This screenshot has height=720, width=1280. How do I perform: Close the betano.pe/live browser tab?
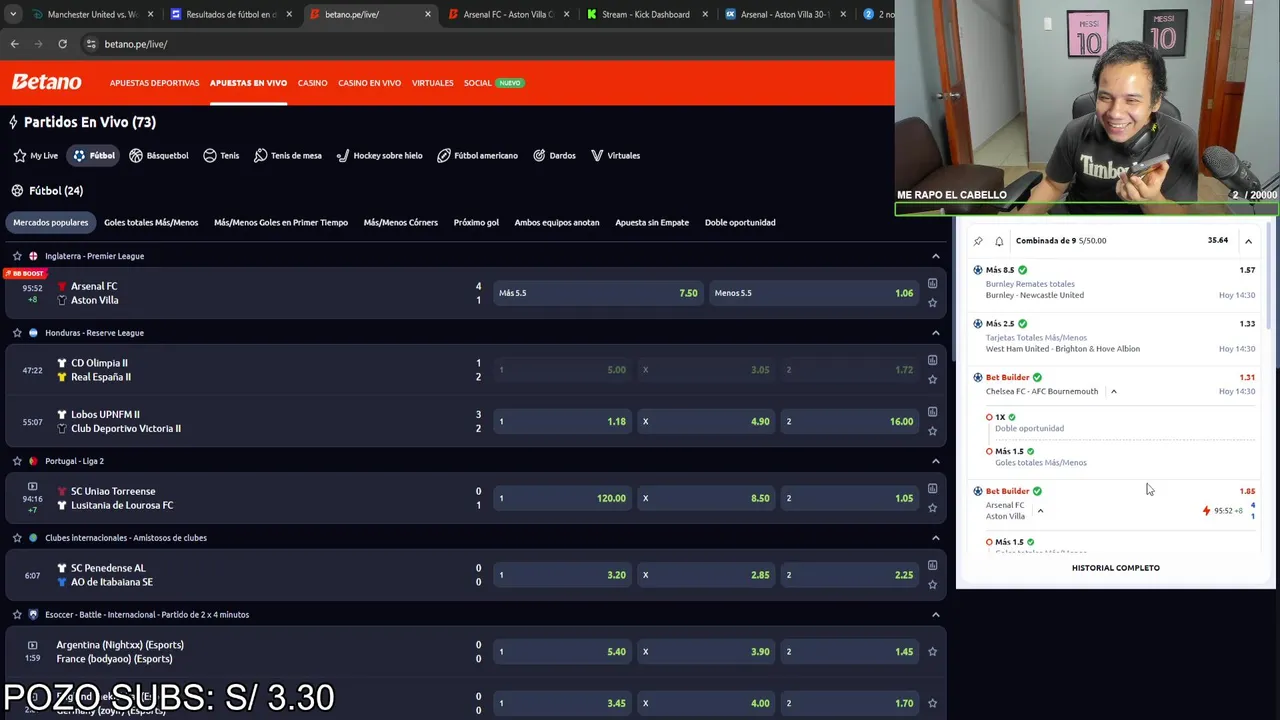click(x=428, y=14)
